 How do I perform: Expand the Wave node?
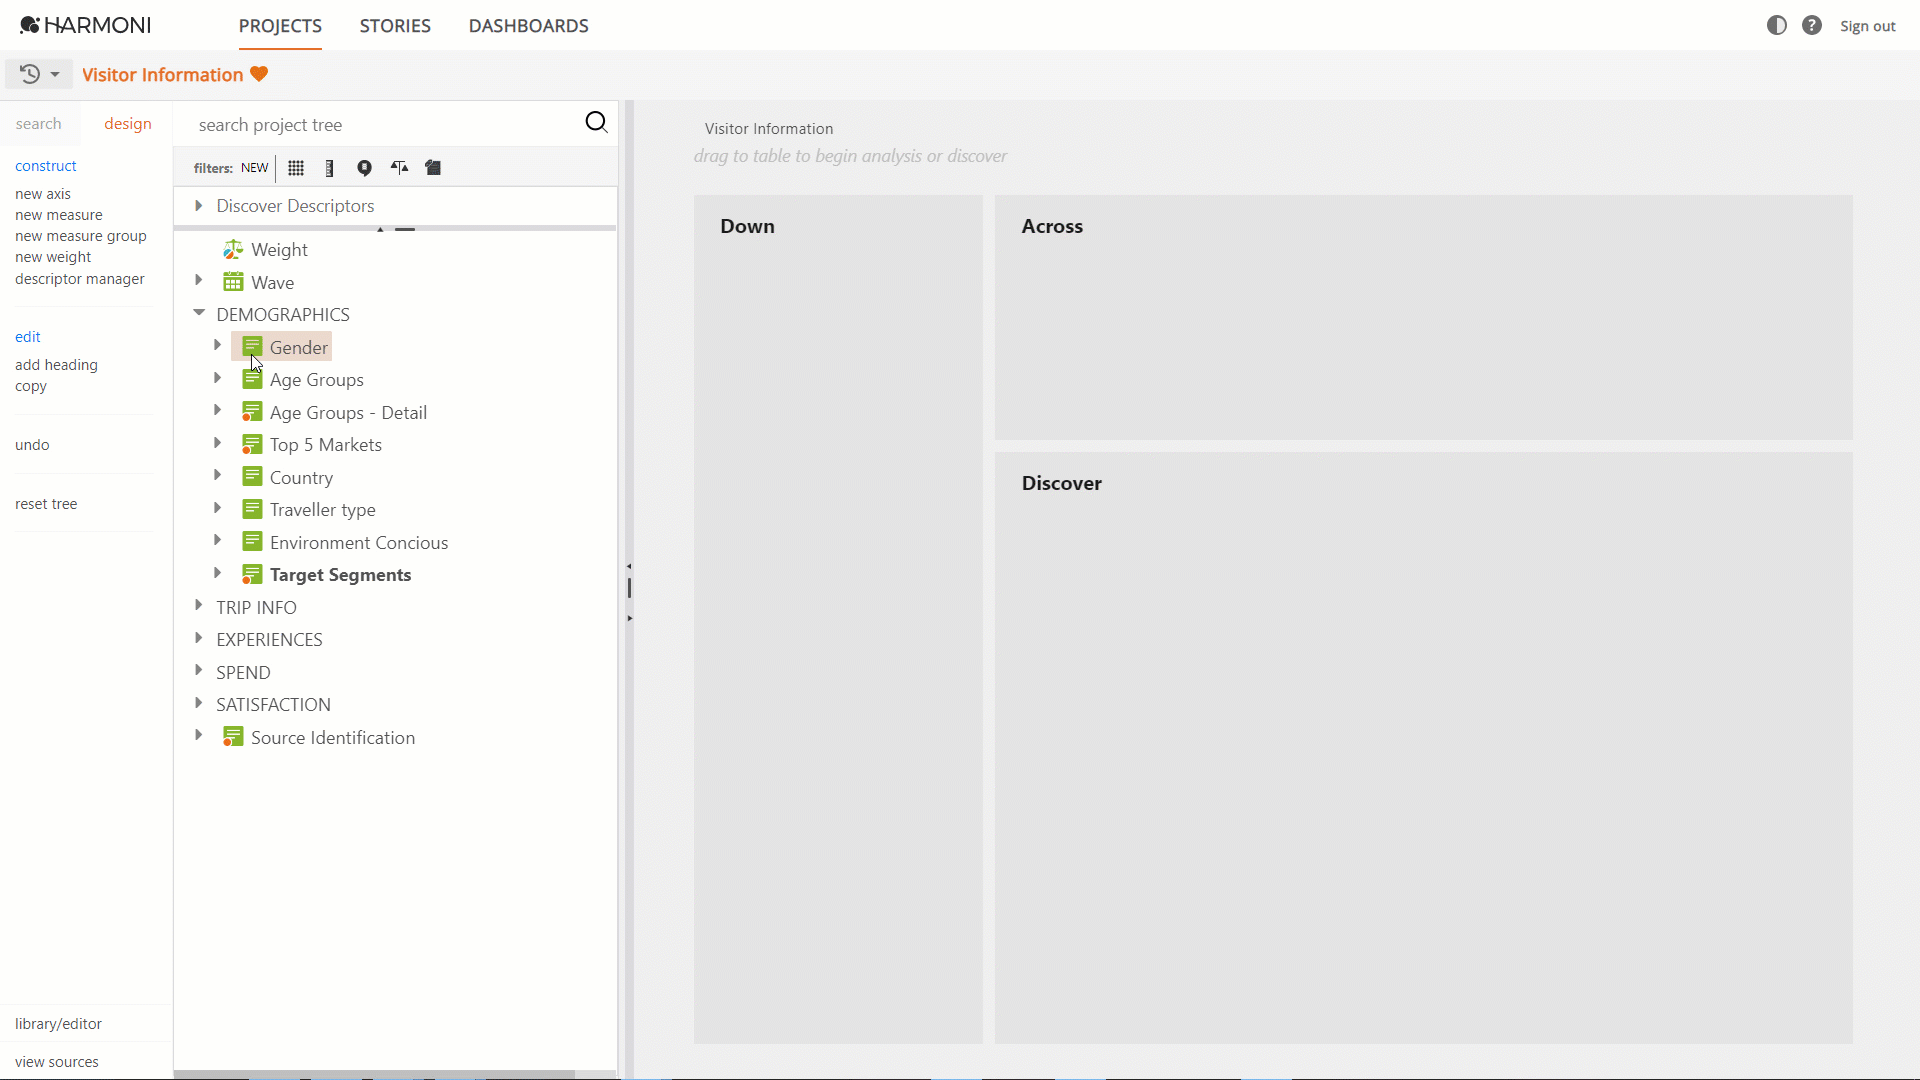click(x=198, y=281)
